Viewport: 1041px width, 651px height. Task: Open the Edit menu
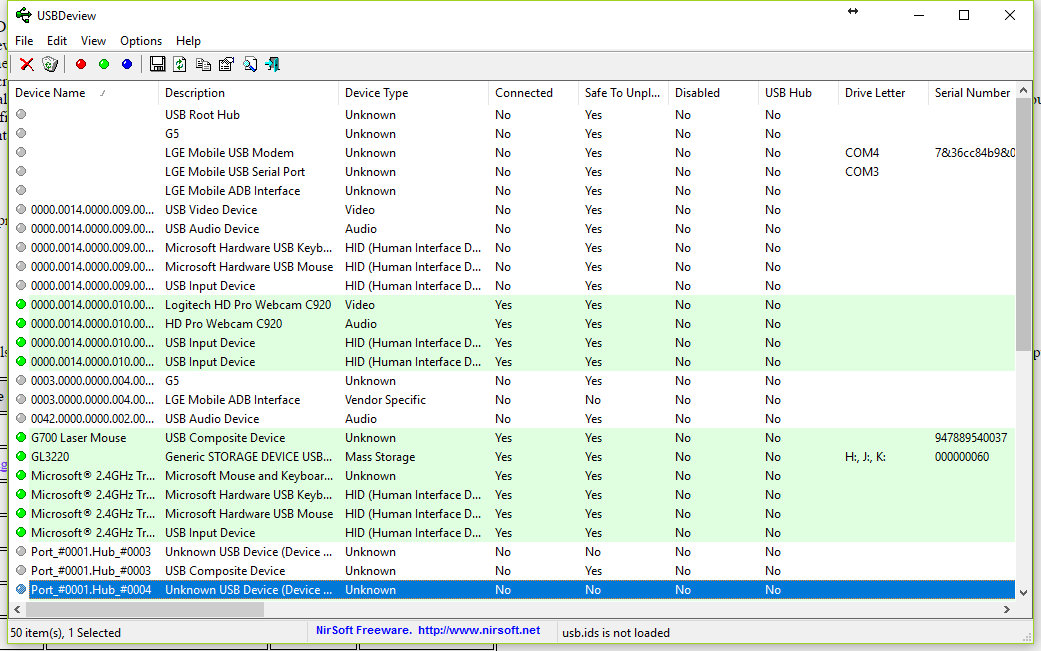[x=56, y=40]
